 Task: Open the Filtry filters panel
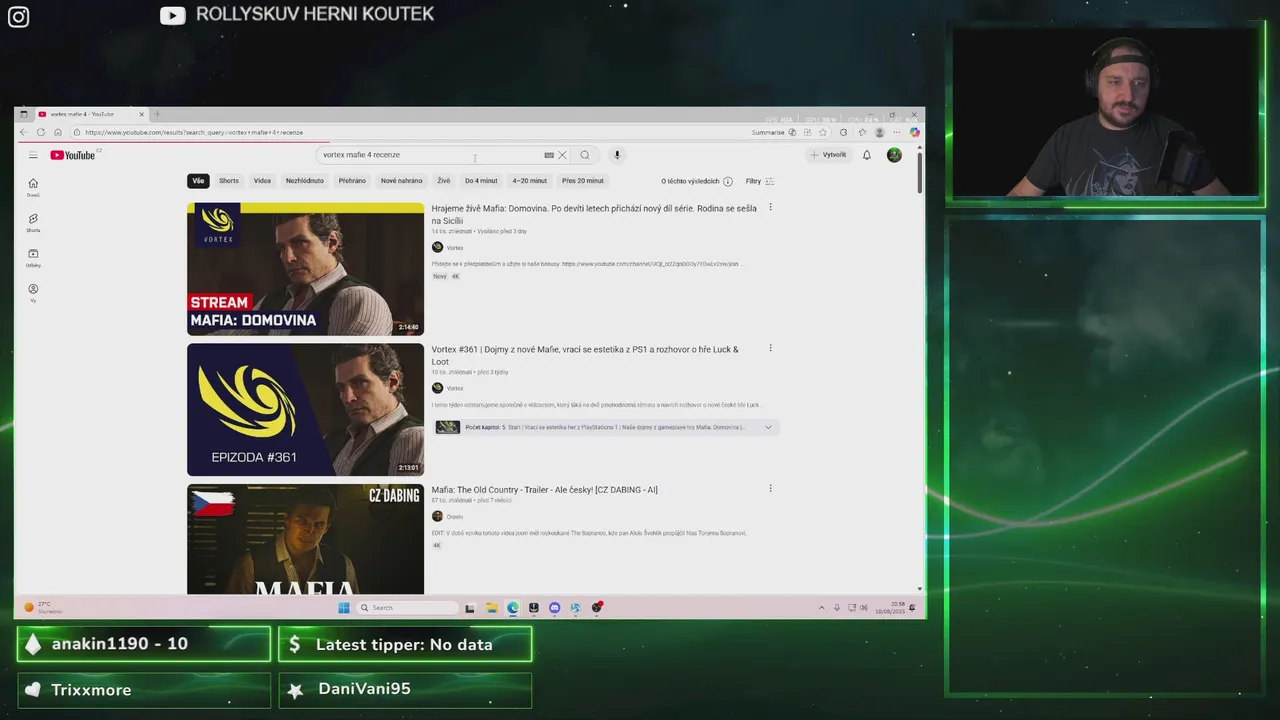coord(760,181)
